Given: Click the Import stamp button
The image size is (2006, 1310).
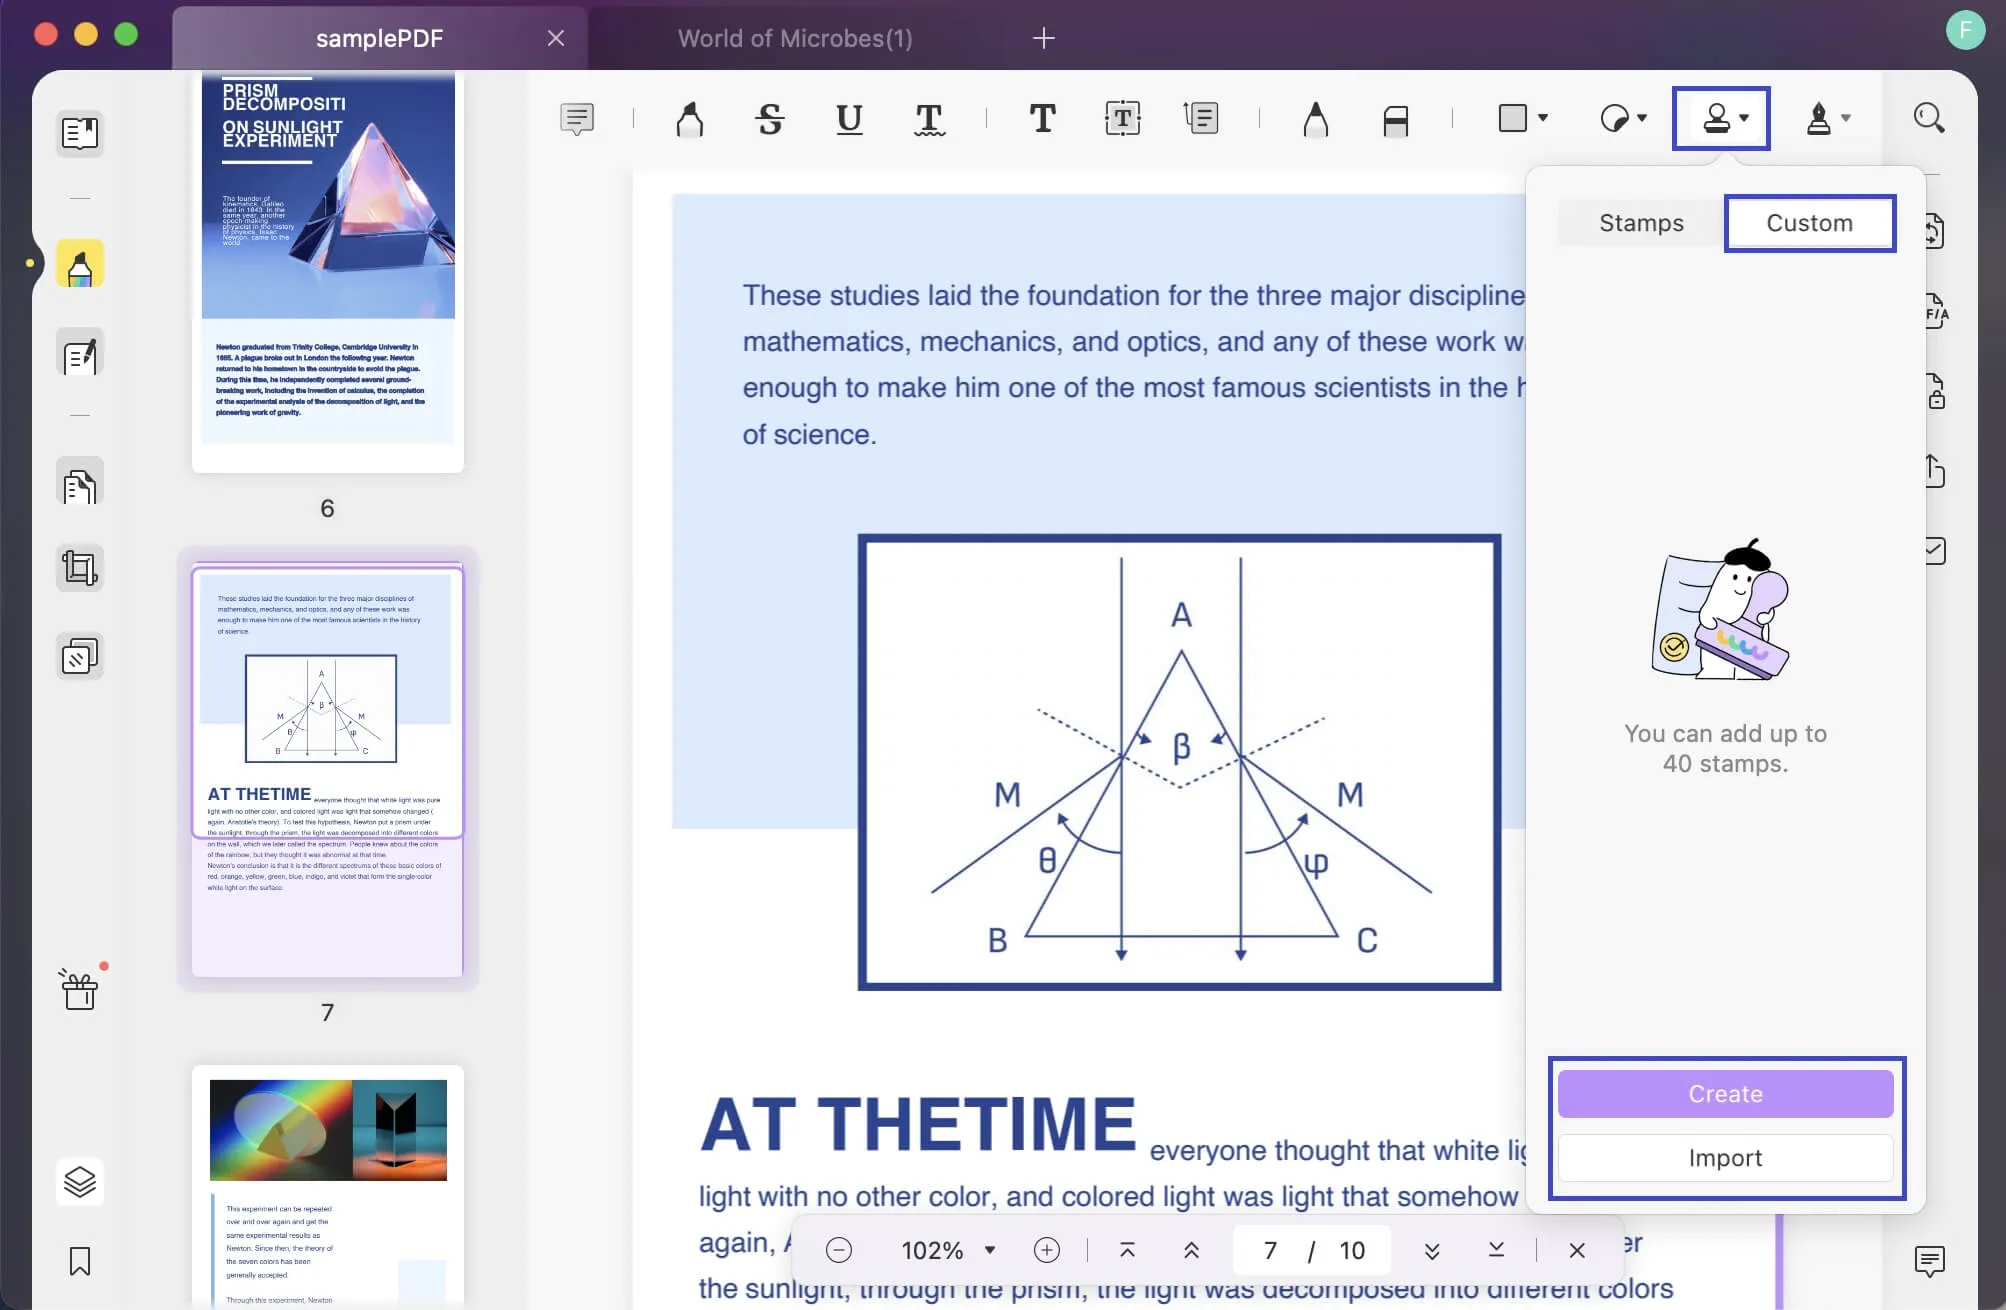Looking at the screenshot, I should [x=1725, y=1156].
